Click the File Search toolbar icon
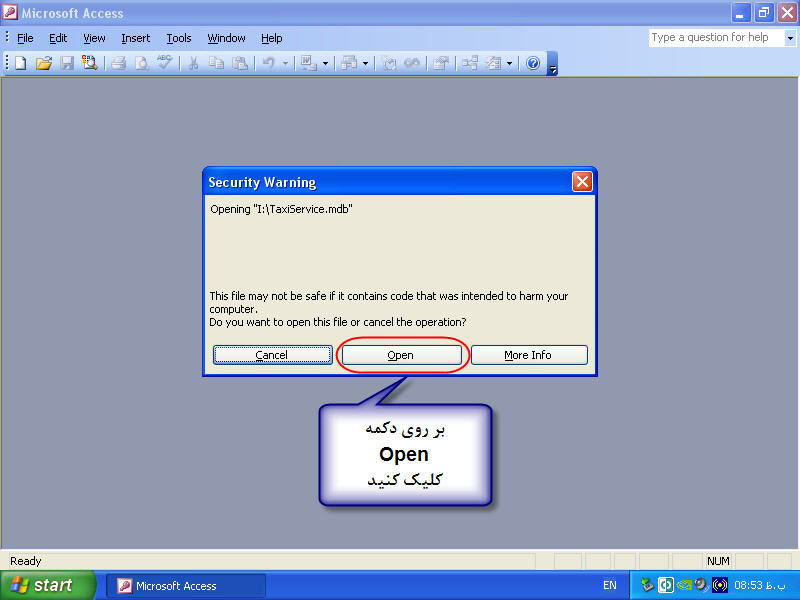Viewport: 800px width, 600px height. tap(90, 63)
